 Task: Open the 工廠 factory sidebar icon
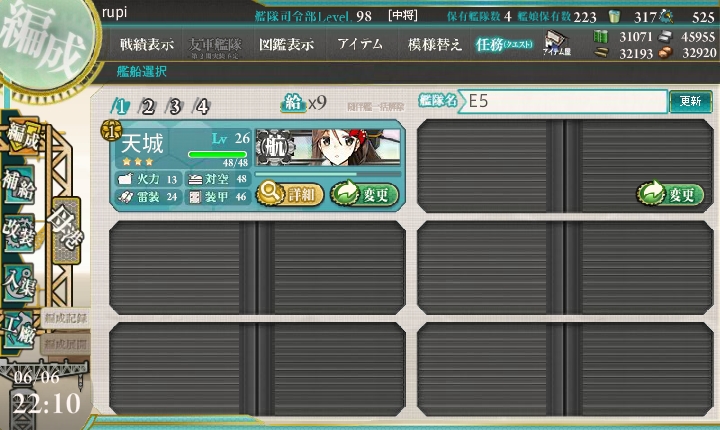click(18, 329)
